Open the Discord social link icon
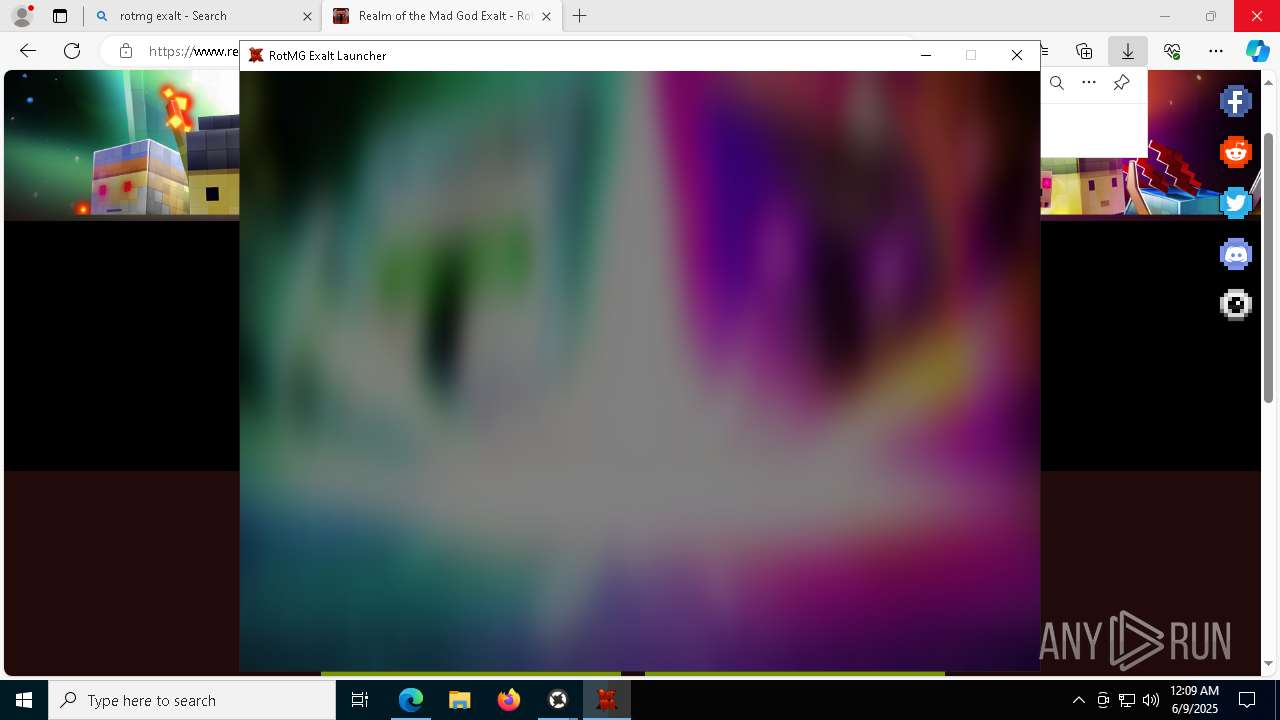Screen dimensions: 1280x720 point(1236,254)
